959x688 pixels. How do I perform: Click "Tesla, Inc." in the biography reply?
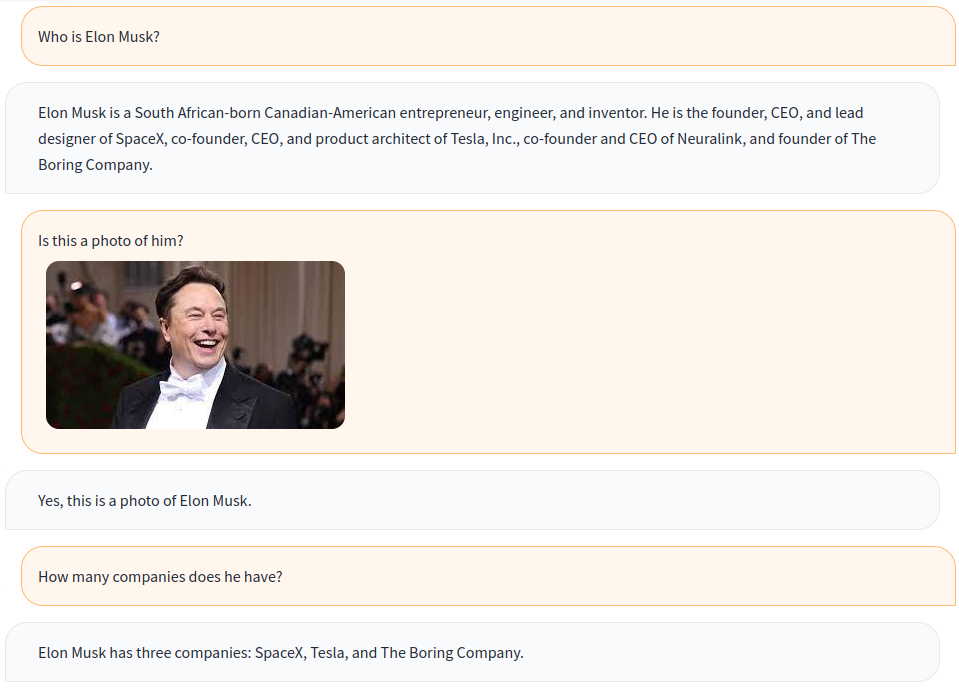point(483,139)
